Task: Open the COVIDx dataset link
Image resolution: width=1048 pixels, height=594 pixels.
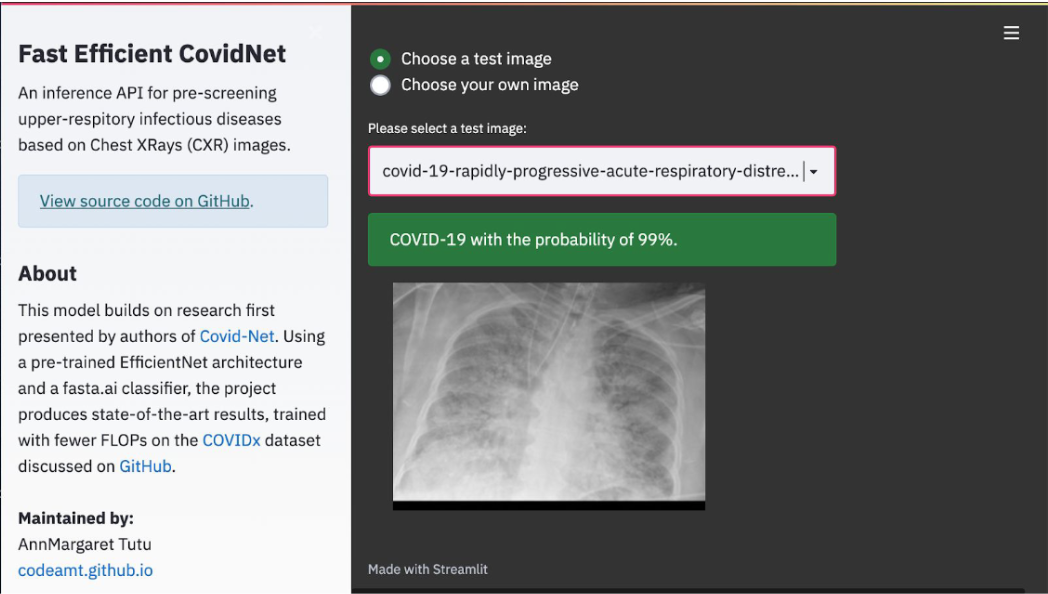Action: pos(231,440)
